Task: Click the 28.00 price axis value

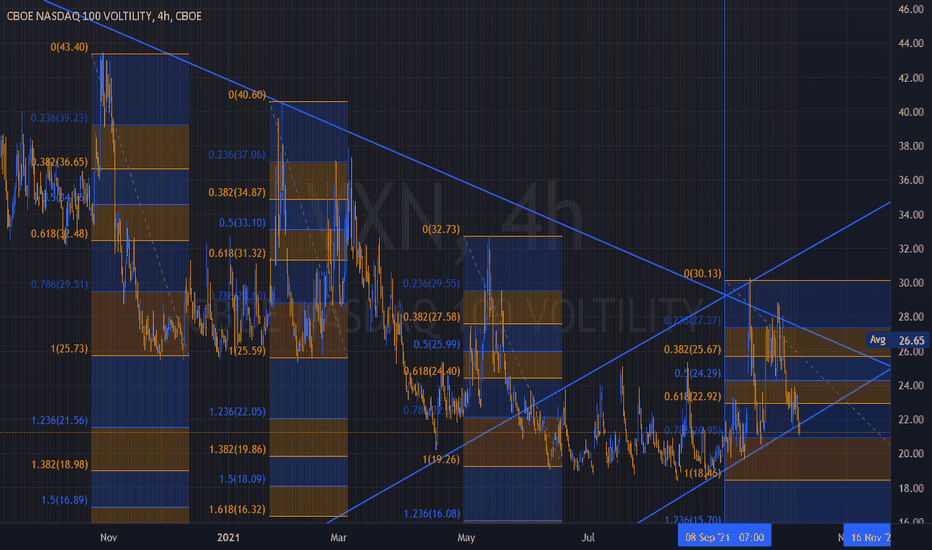Action: [911, 317]
